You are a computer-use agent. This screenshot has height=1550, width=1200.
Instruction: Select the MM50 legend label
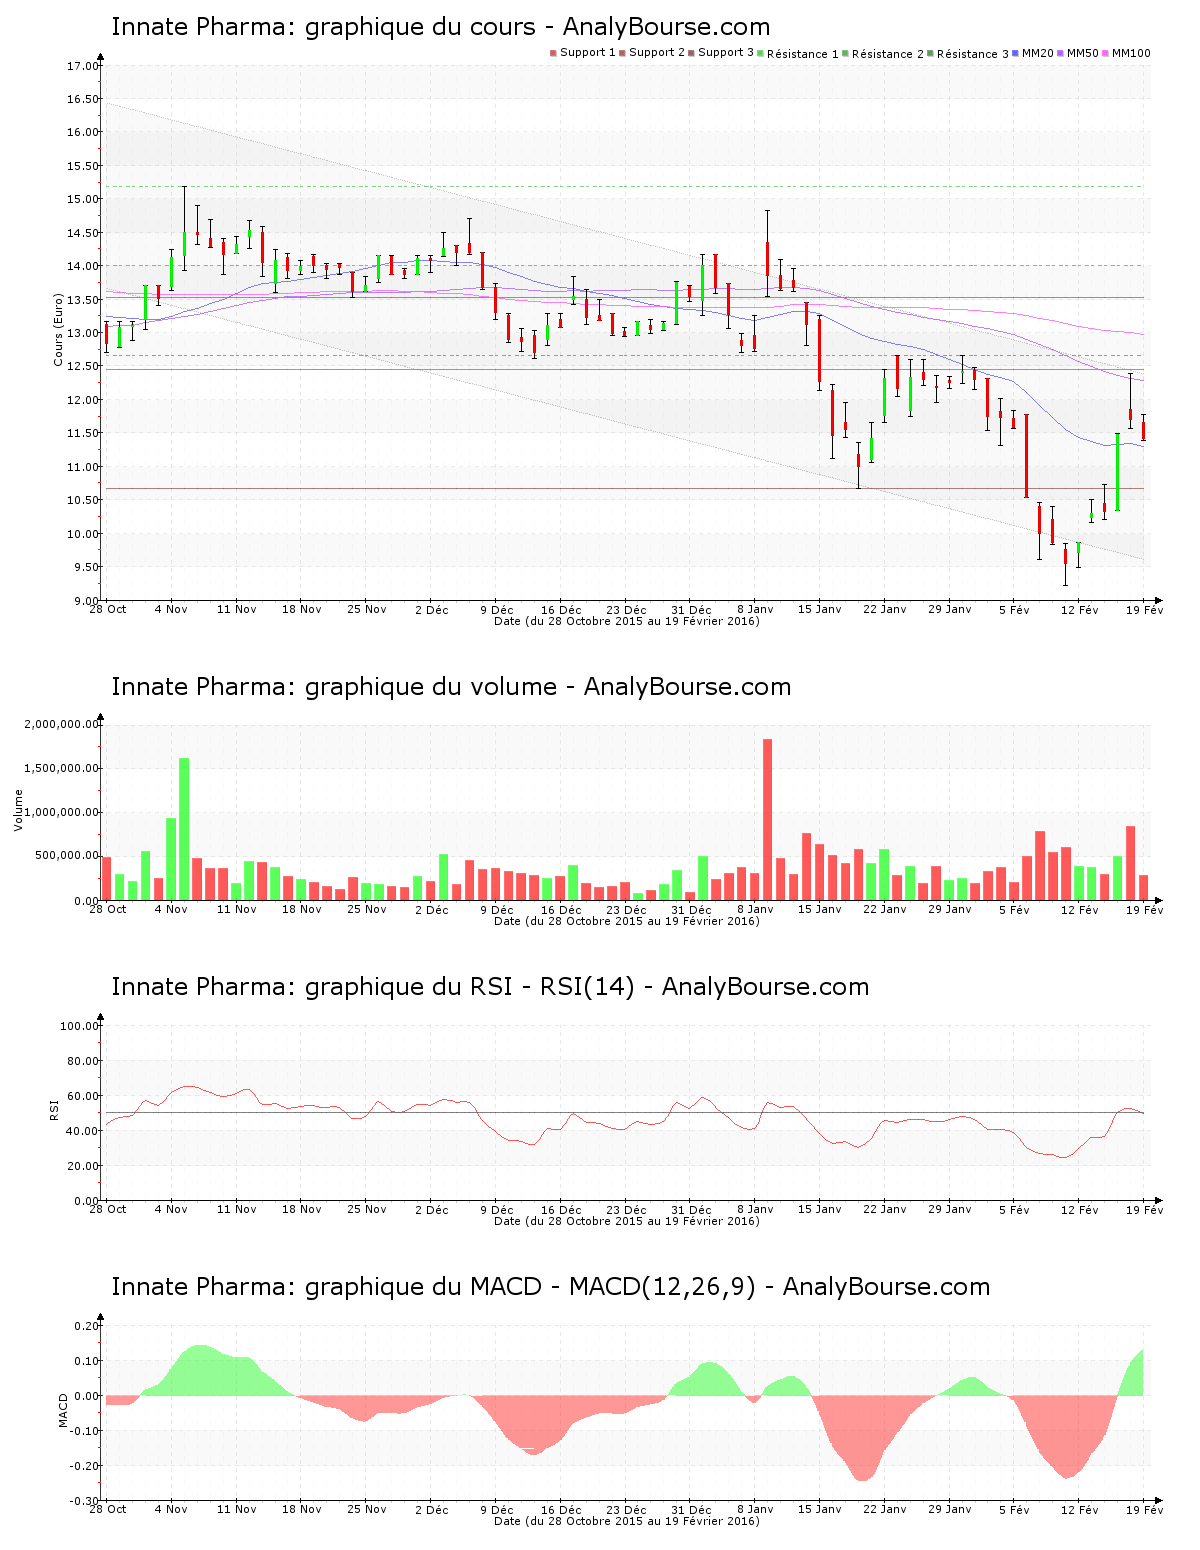pos(1083,53)
